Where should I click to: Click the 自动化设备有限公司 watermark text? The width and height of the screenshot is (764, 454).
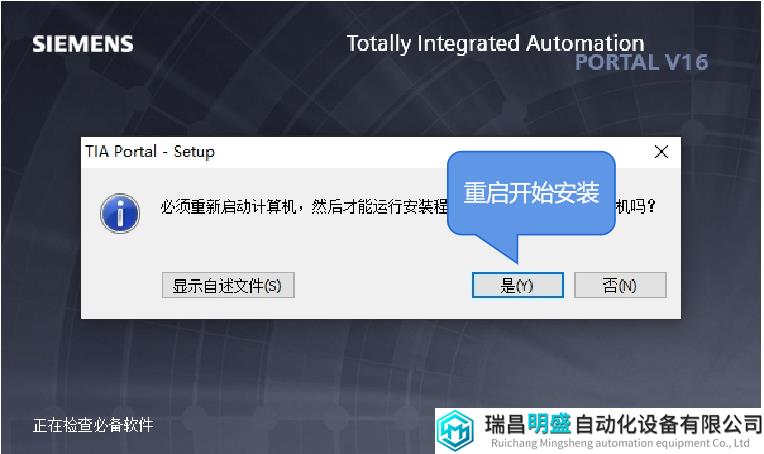668,424
